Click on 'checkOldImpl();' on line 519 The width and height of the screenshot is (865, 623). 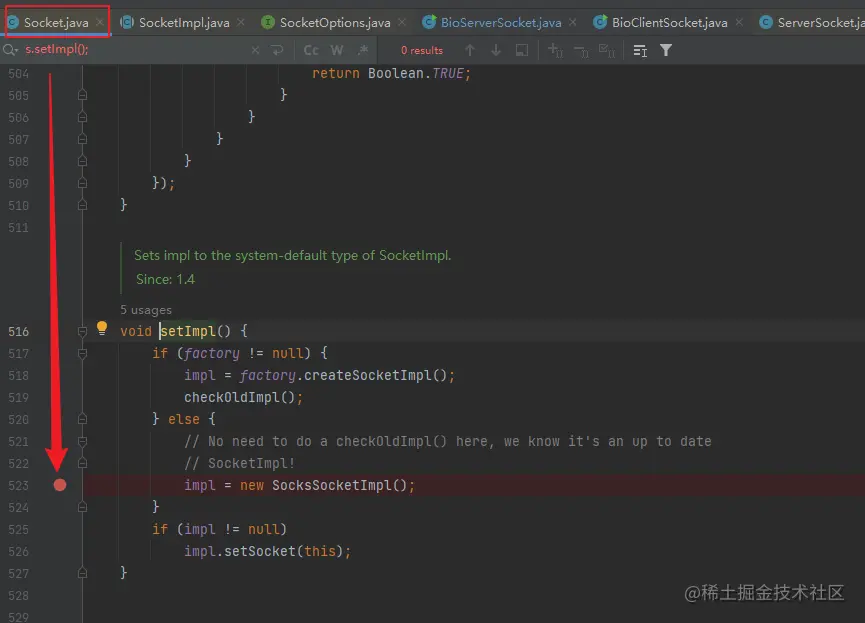[243, 397]
